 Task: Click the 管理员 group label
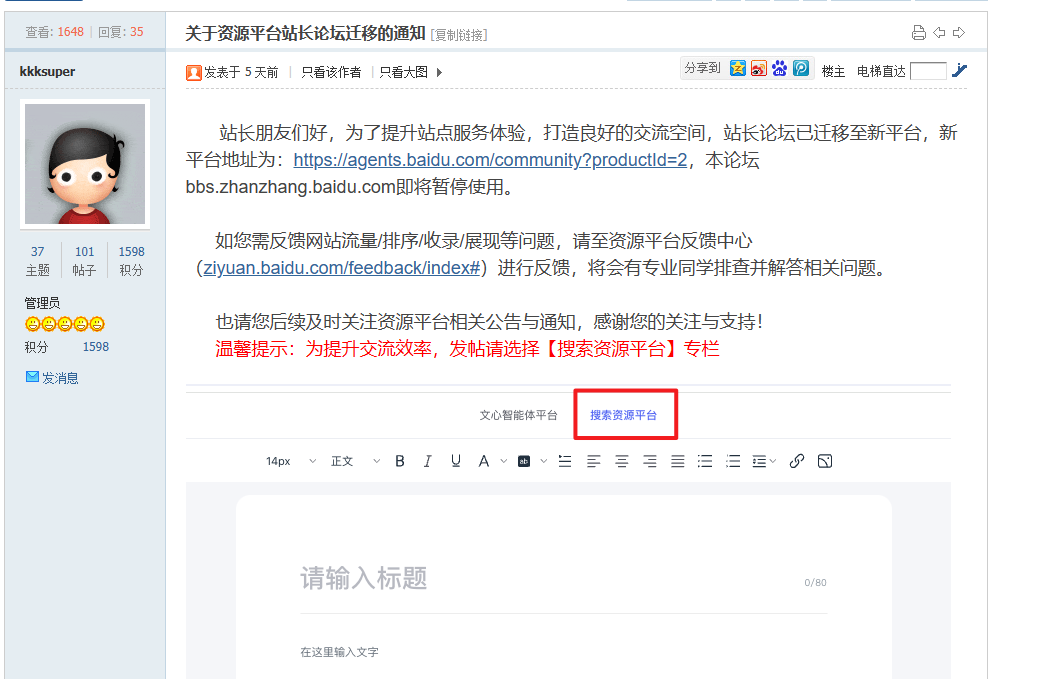(42, 303)
